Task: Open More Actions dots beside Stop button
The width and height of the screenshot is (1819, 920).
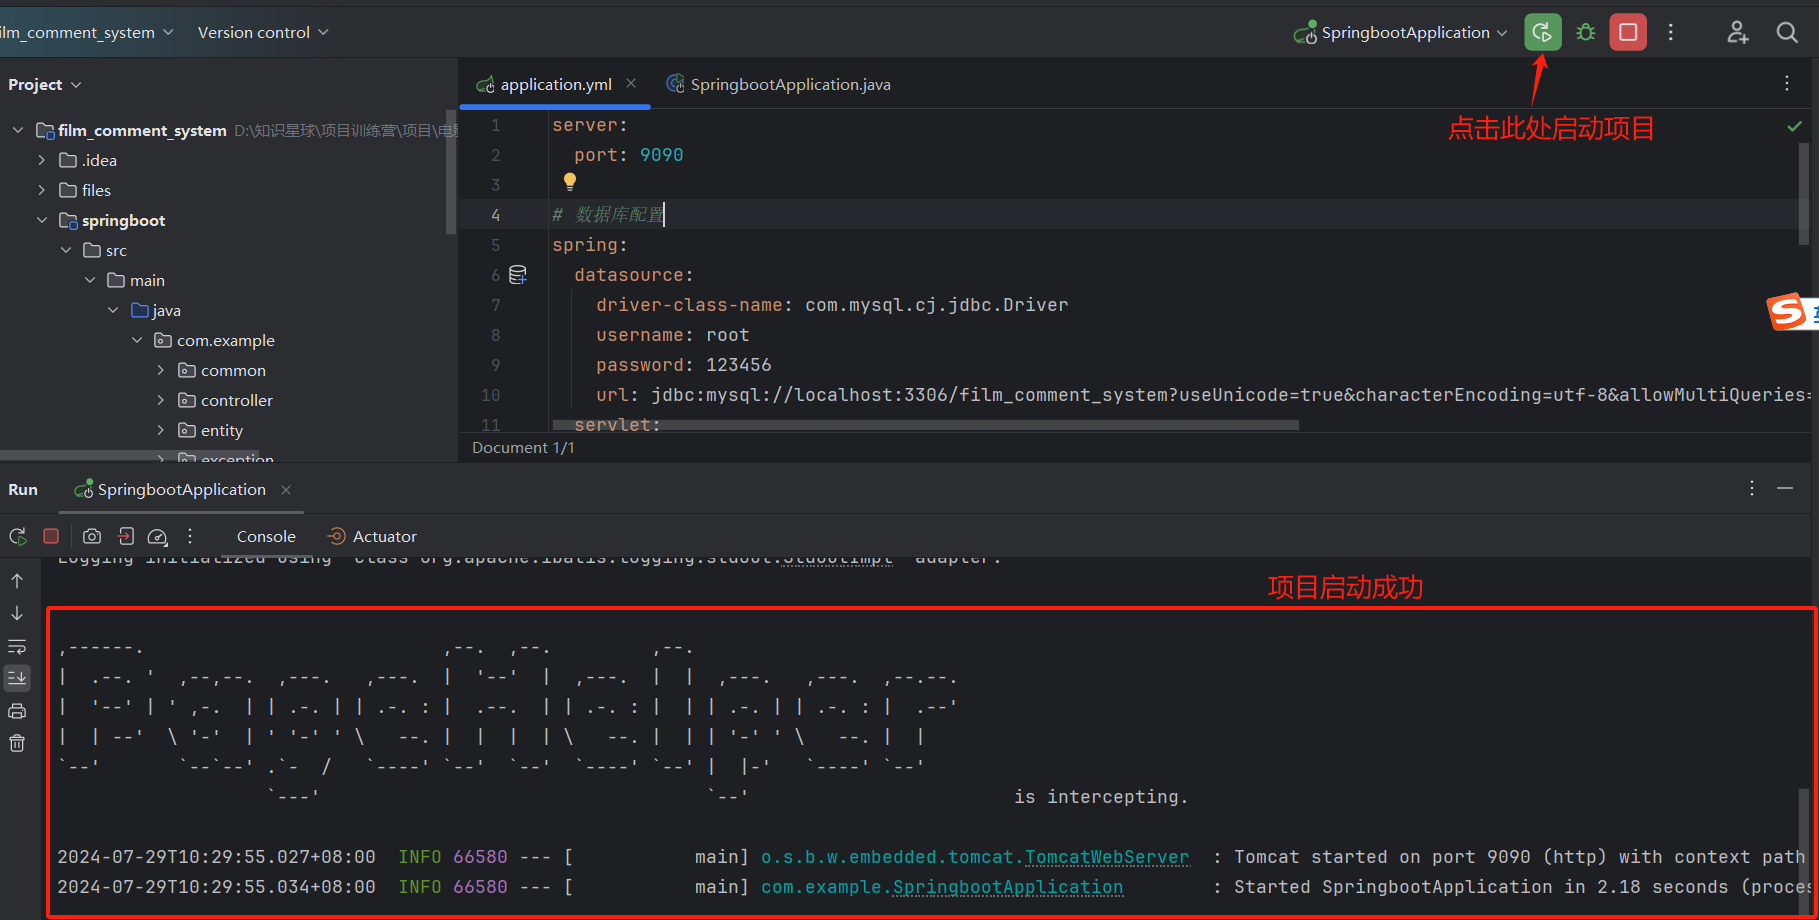Action: coord(1671,32)
